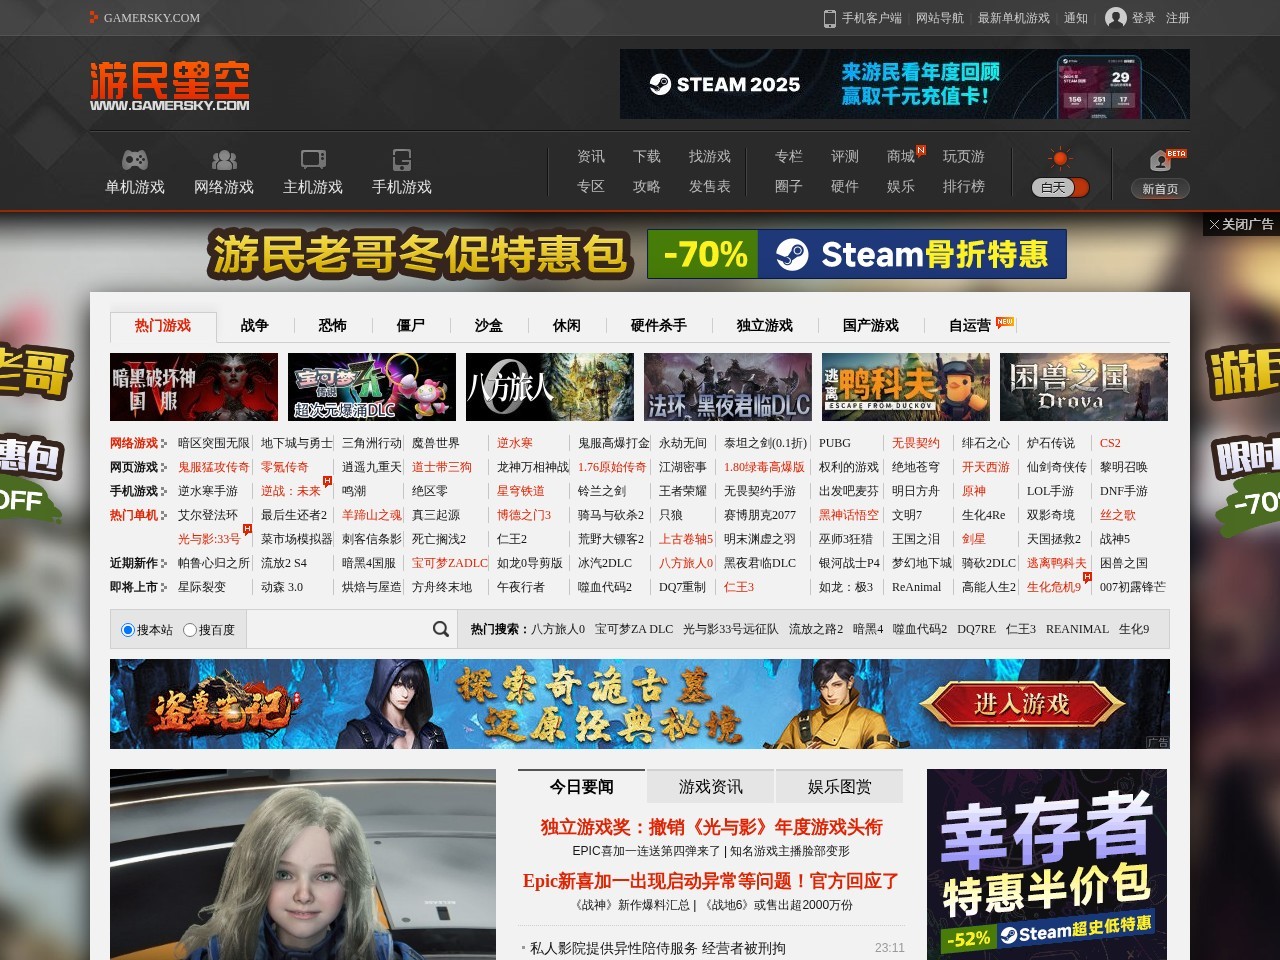Open the 网络游戏 group icon
This screenshot has height=960, width=1280.
click(224, 160)
